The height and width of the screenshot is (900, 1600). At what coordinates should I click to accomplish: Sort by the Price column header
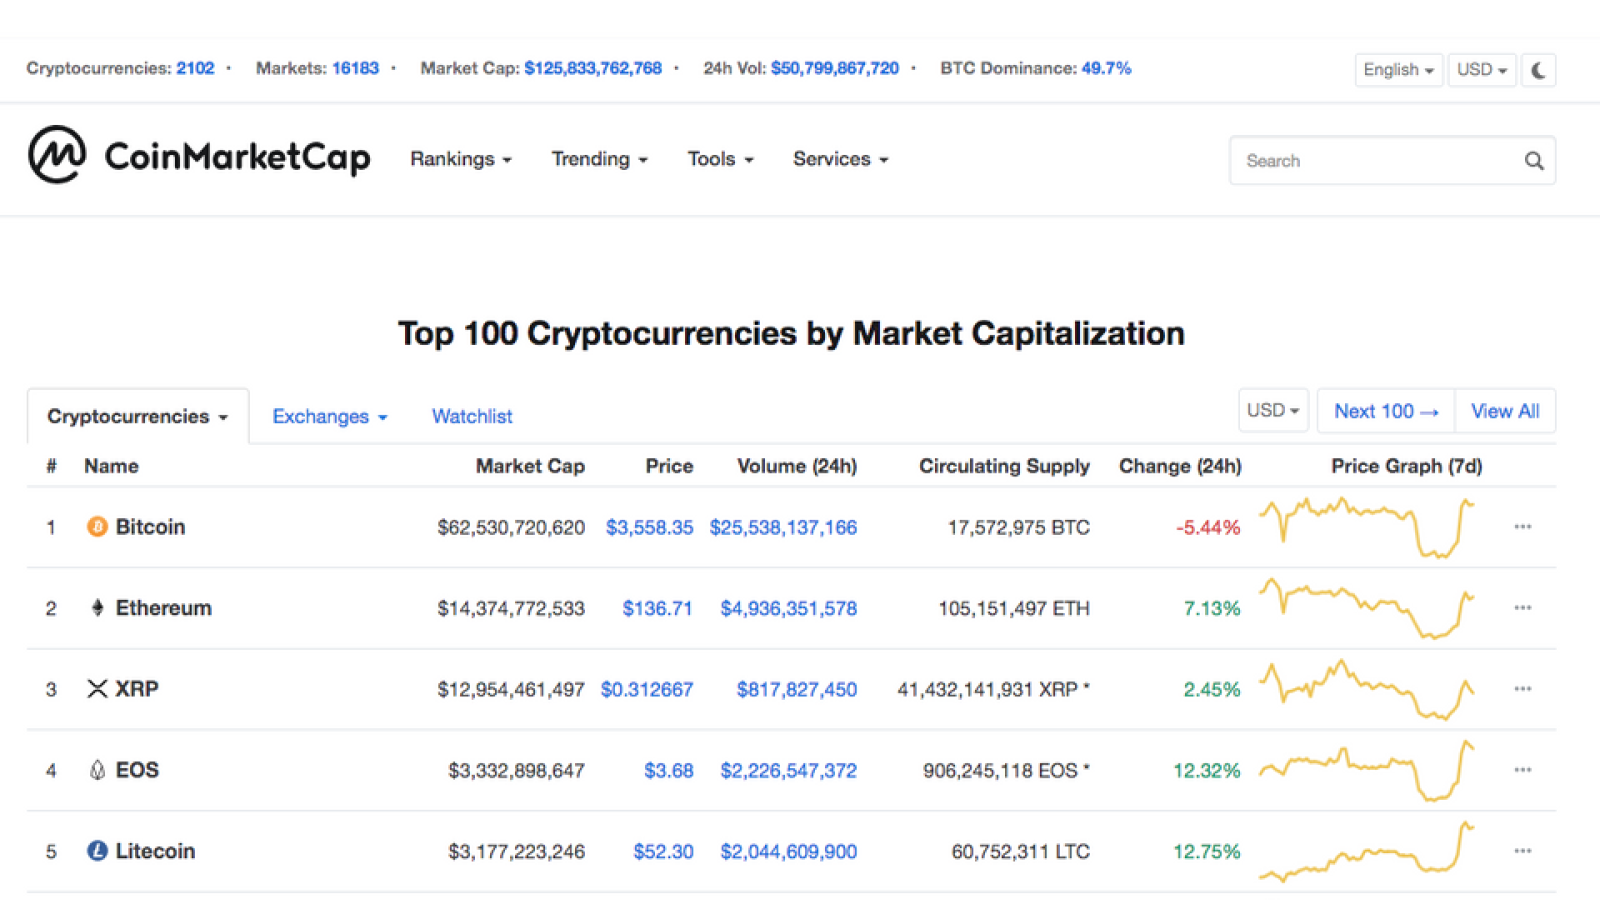(x=669, y=466)
